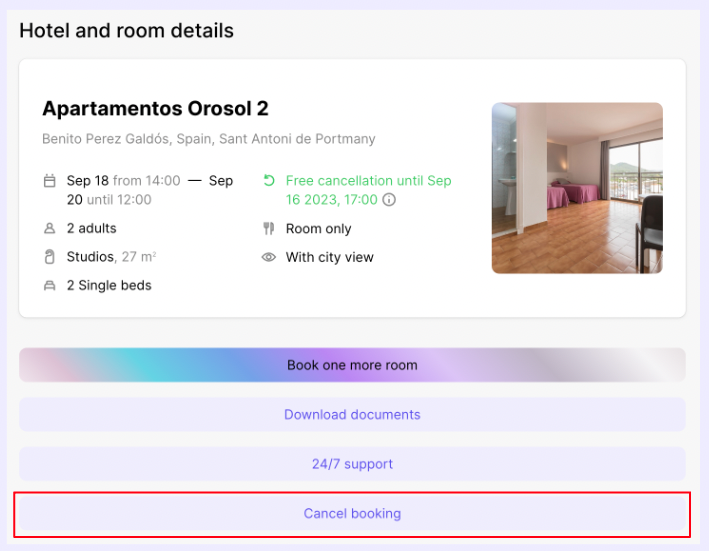
Task: Click Download documents
Action: tap(352, 414)
